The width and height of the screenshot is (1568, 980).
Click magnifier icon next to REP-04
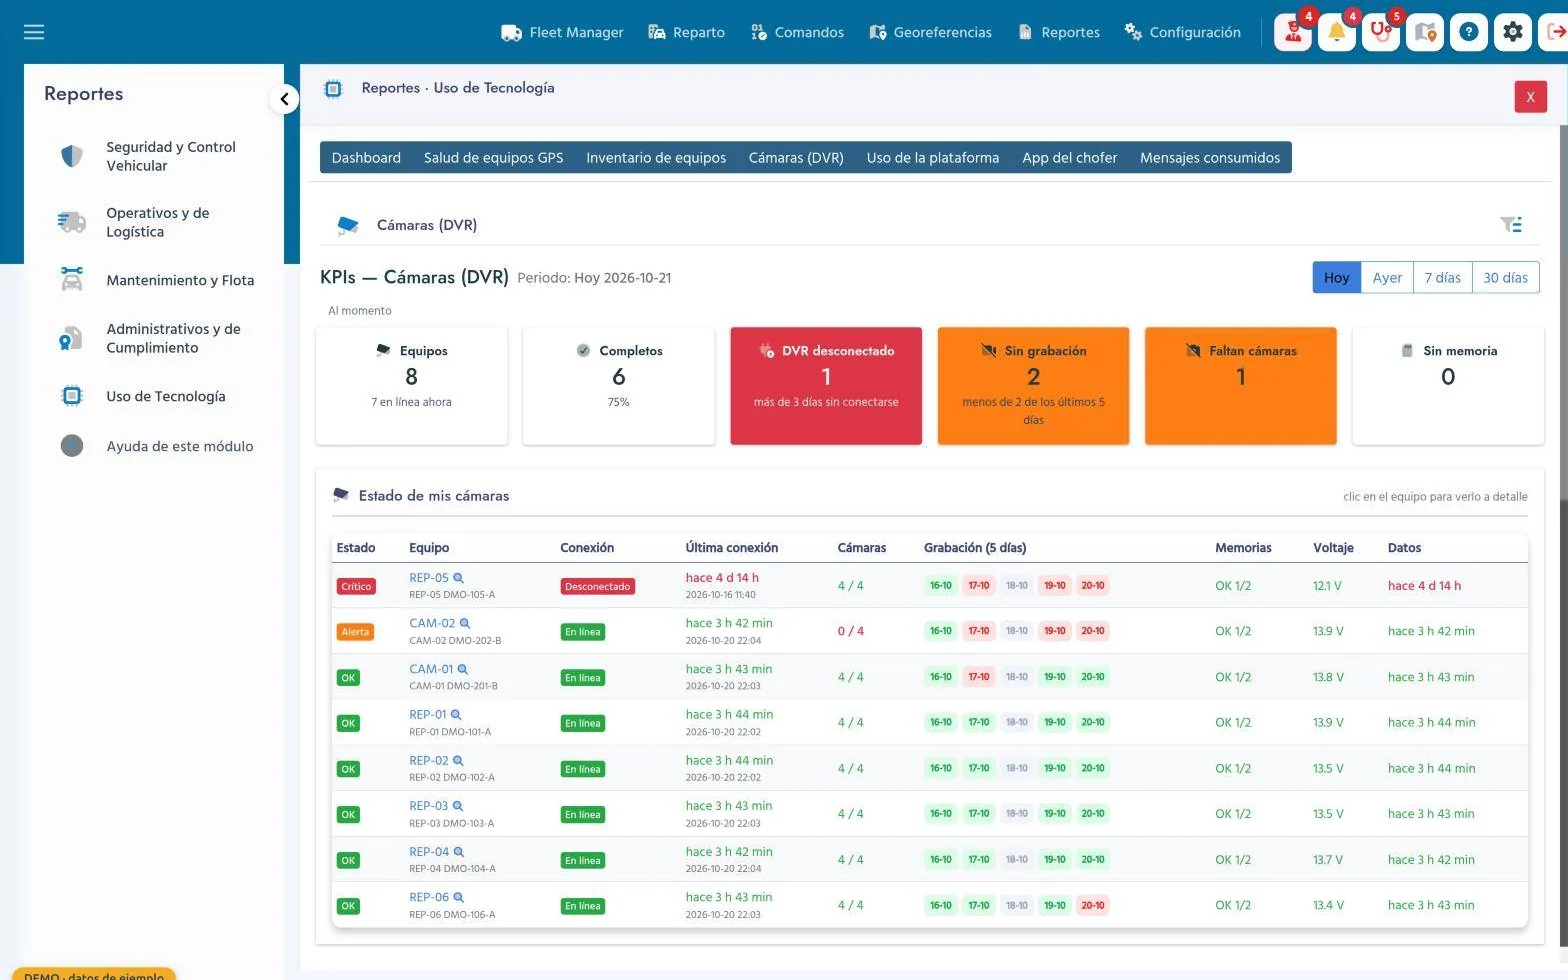coord(459,852)
